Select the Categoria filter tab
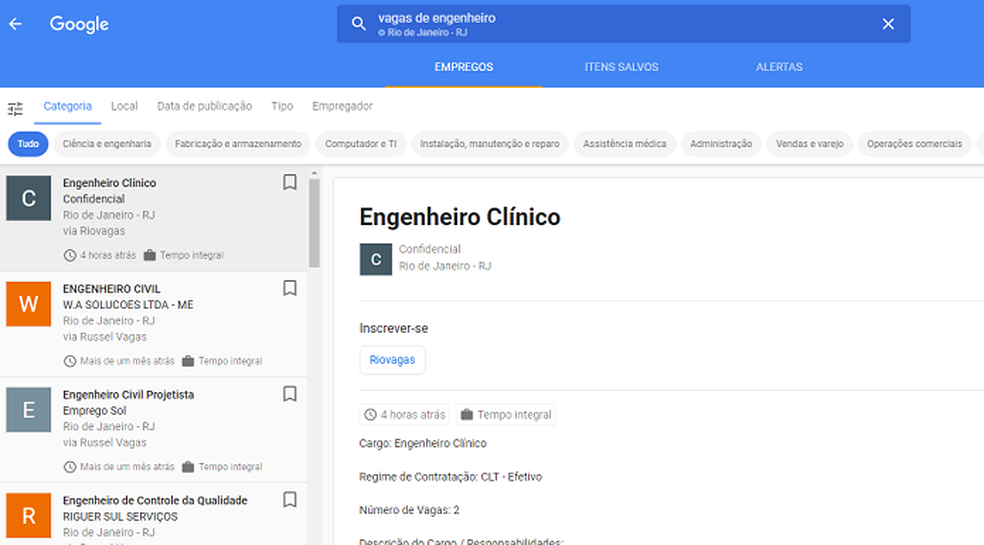This screenshot has height=545, width=984. pos(68,106)
